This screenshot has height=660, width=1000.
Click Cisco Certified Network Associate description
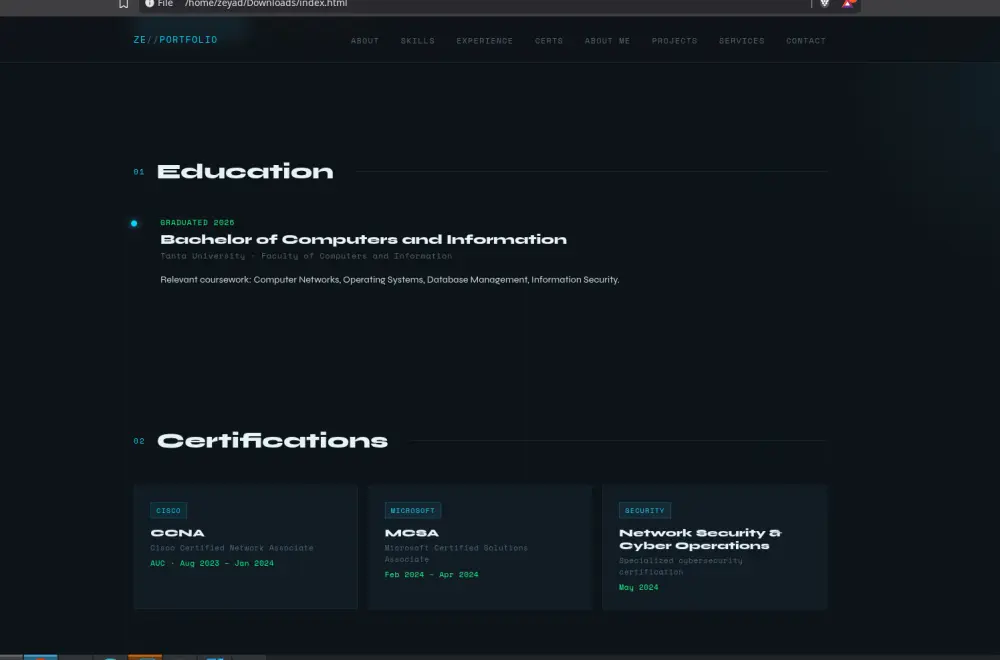coord(232,548)
